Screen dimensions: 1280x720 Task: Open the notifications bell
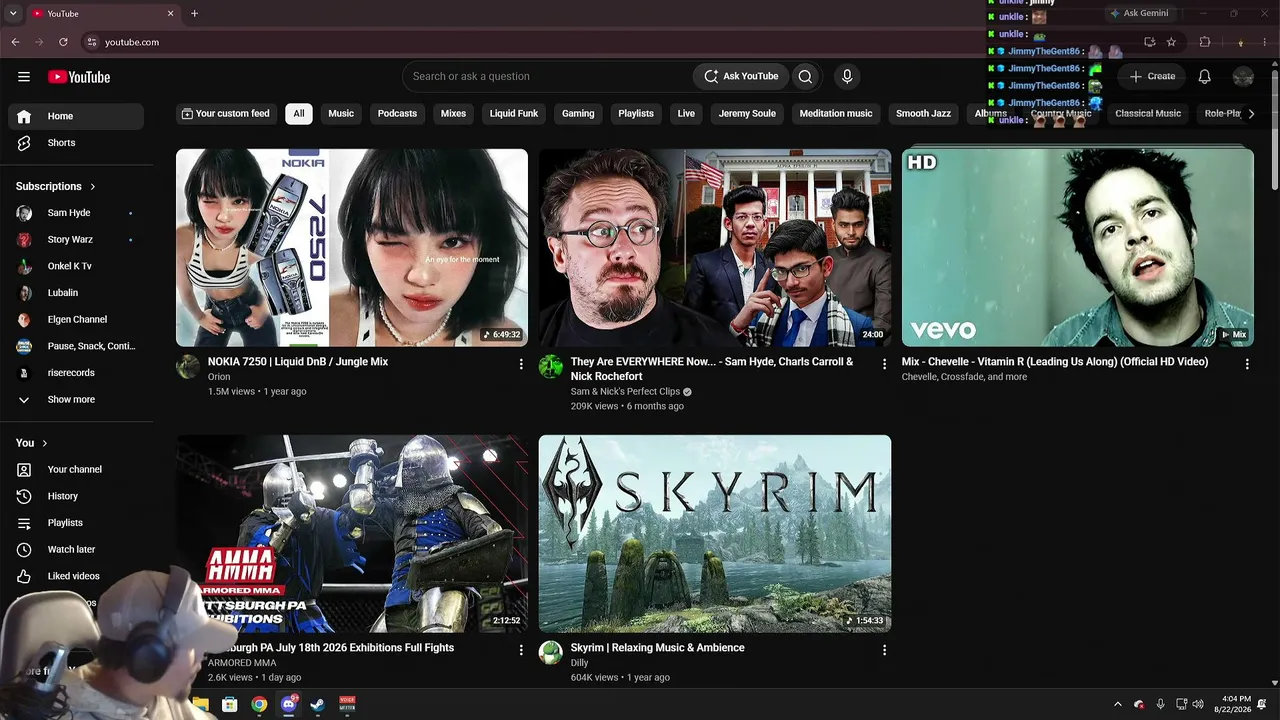click(1205, 76)
